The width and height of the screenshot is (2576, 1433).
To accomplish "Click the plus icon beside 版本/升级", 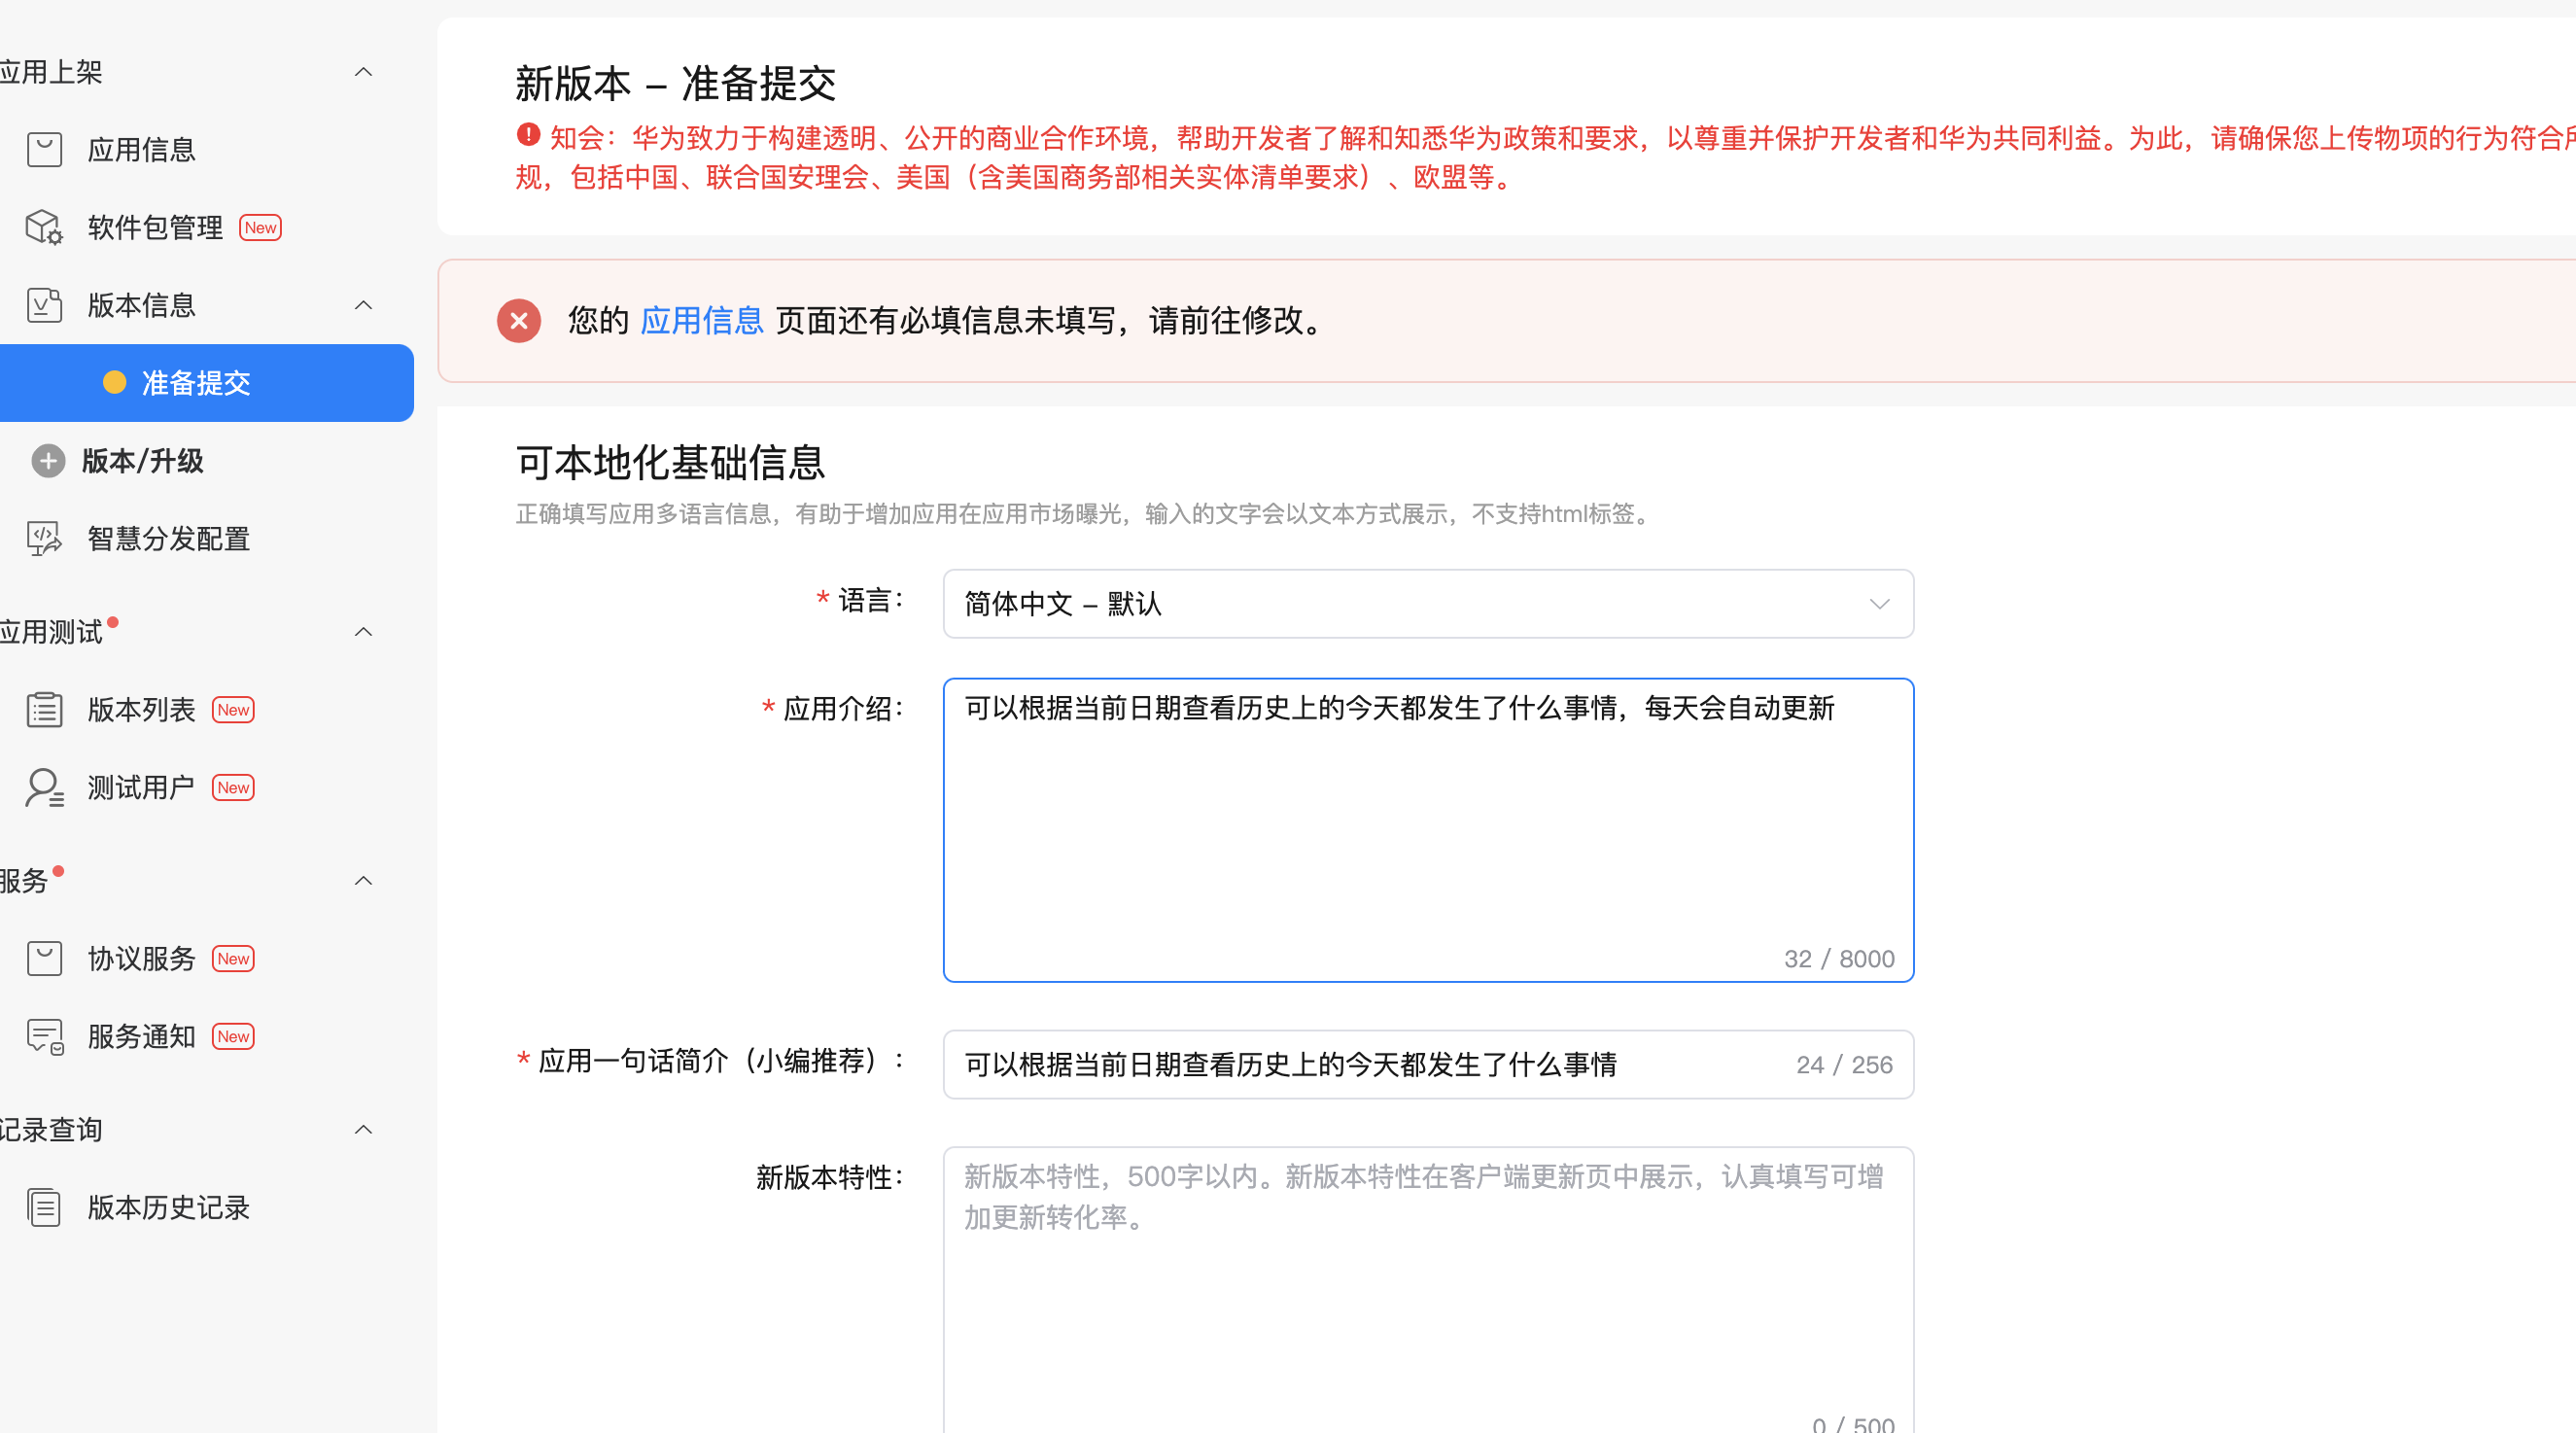I will coord(48,461).
